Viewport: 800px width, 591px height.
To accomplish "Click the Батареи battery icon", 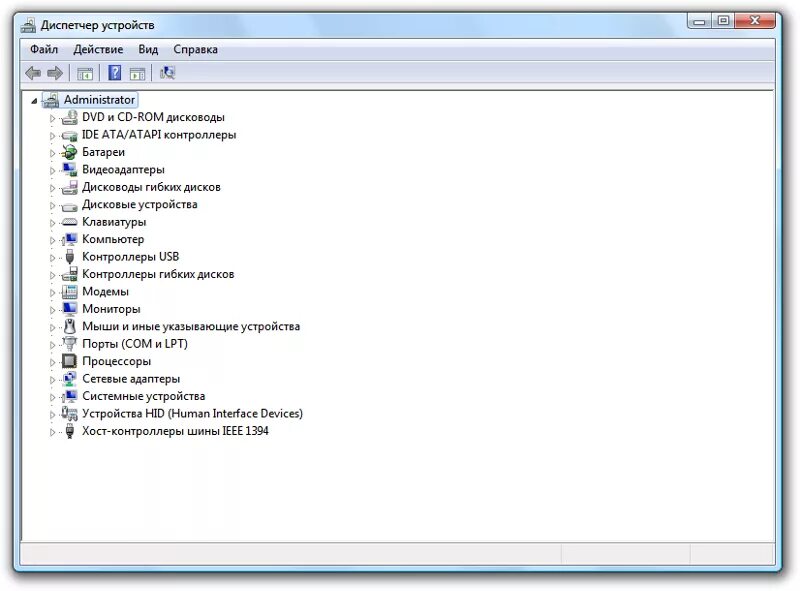I will [x=69, y=152].
